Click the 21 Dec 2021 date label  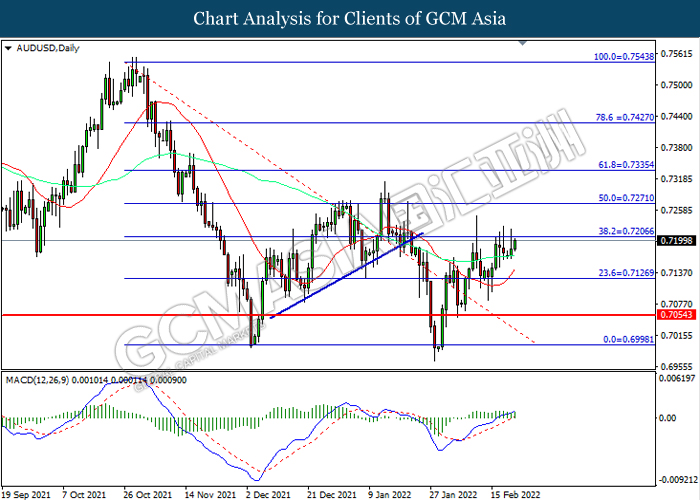(x=331, y=495)
